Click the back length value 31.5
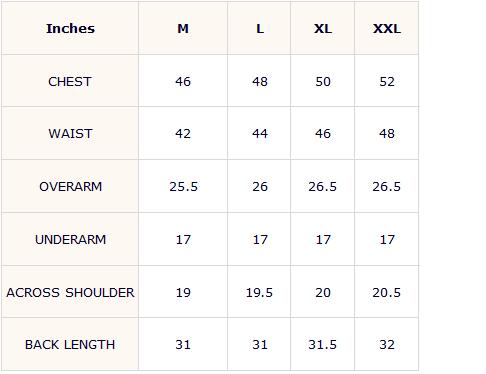The width and height of the screenshot is (486, 374). [x=322, y=345]
